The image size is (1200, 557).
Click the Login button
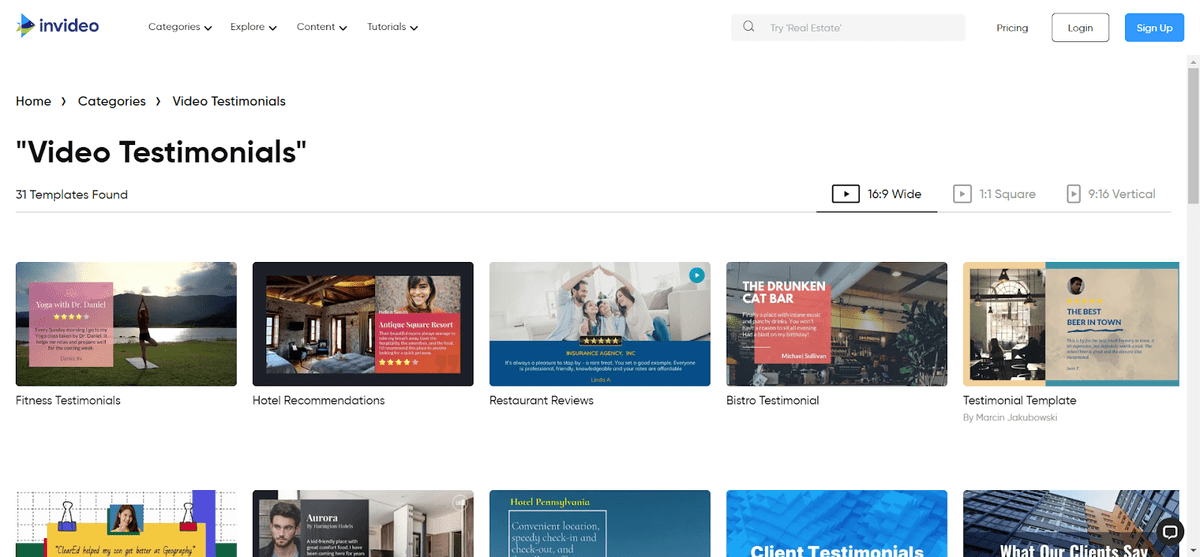point(1080,28)
